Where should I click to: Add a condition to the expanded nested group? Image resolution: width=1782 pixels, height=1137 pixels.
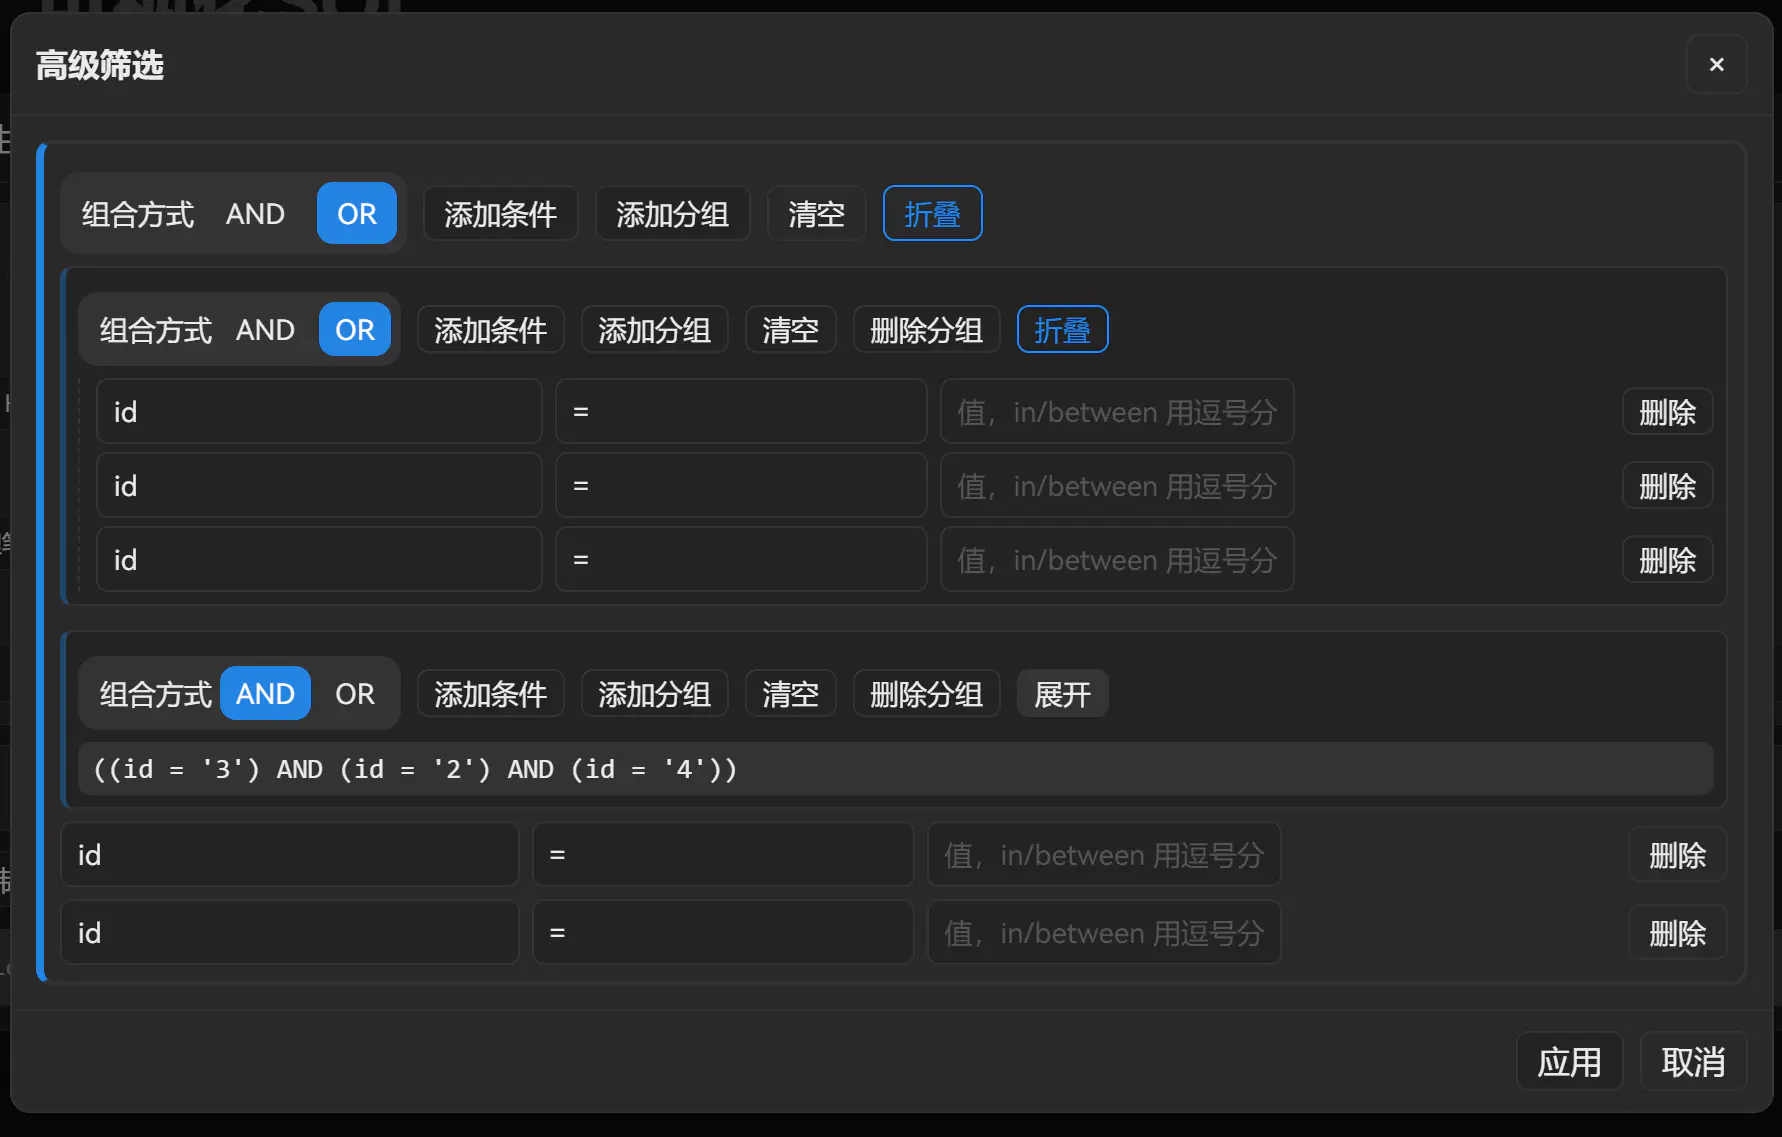[x=490, y=330]
